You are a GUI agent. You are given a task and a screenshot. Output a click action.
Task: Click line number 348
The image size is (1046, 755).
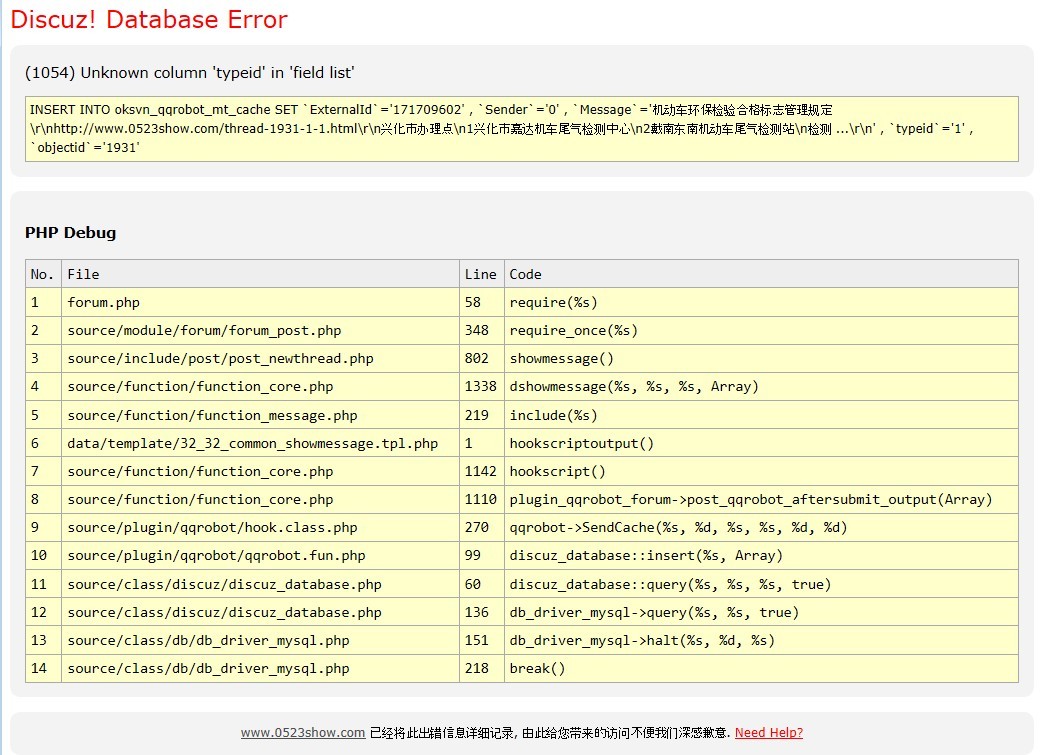[482, 330]
